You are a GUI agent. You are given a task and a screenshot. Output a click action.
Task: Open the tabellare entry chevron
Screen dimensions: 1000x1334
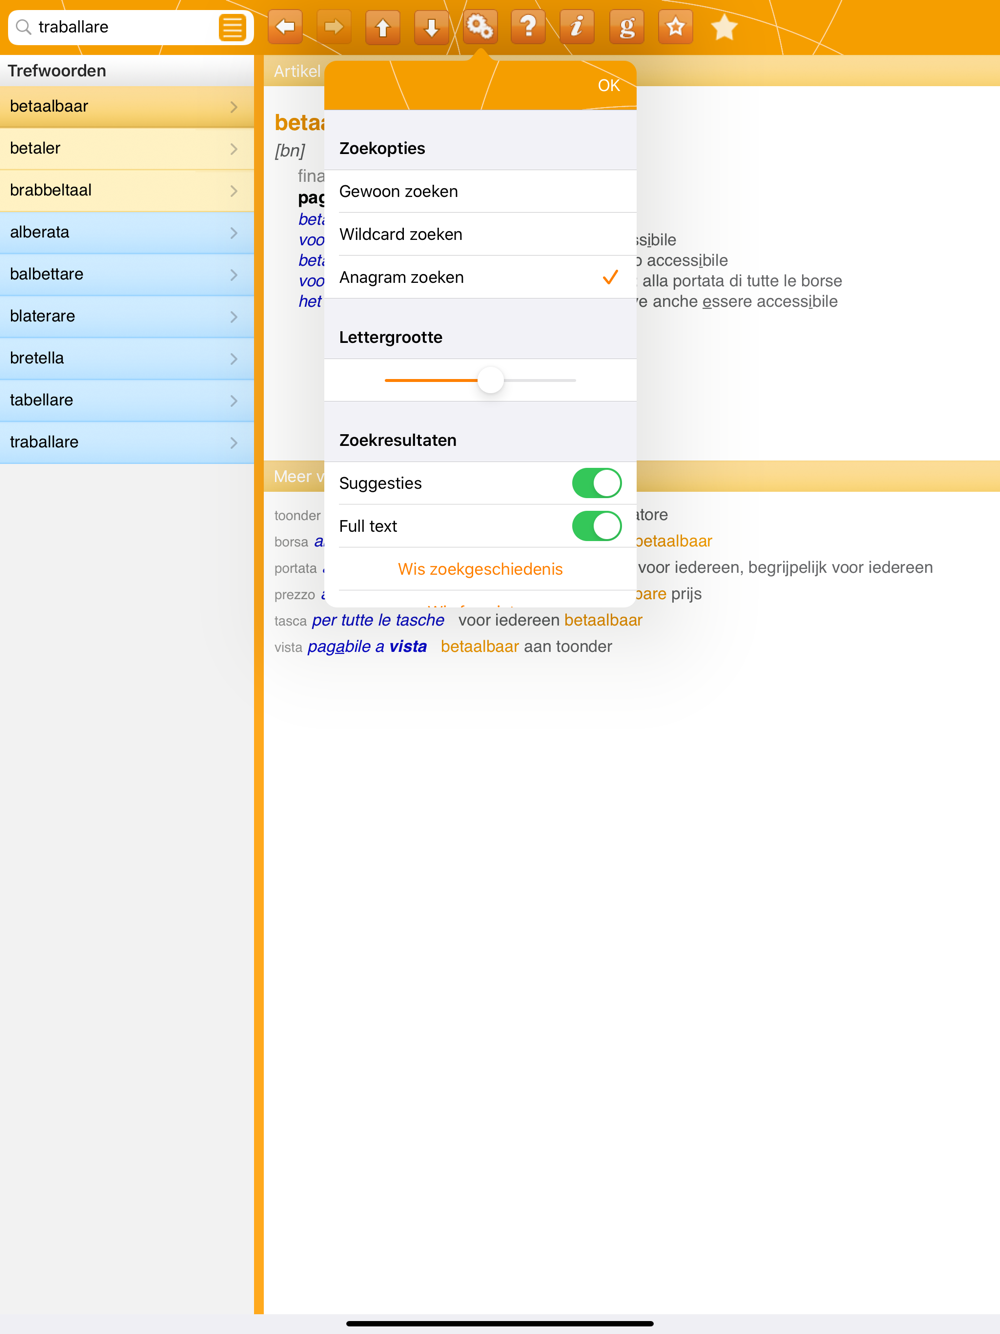(x=234, y=401)
